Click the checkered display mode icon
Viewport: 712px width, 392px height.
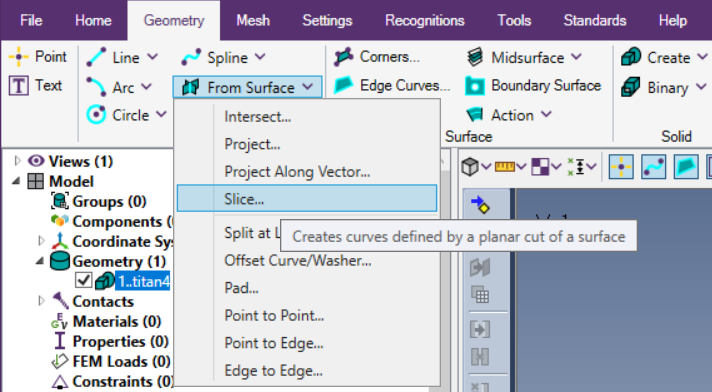point(540,167)
